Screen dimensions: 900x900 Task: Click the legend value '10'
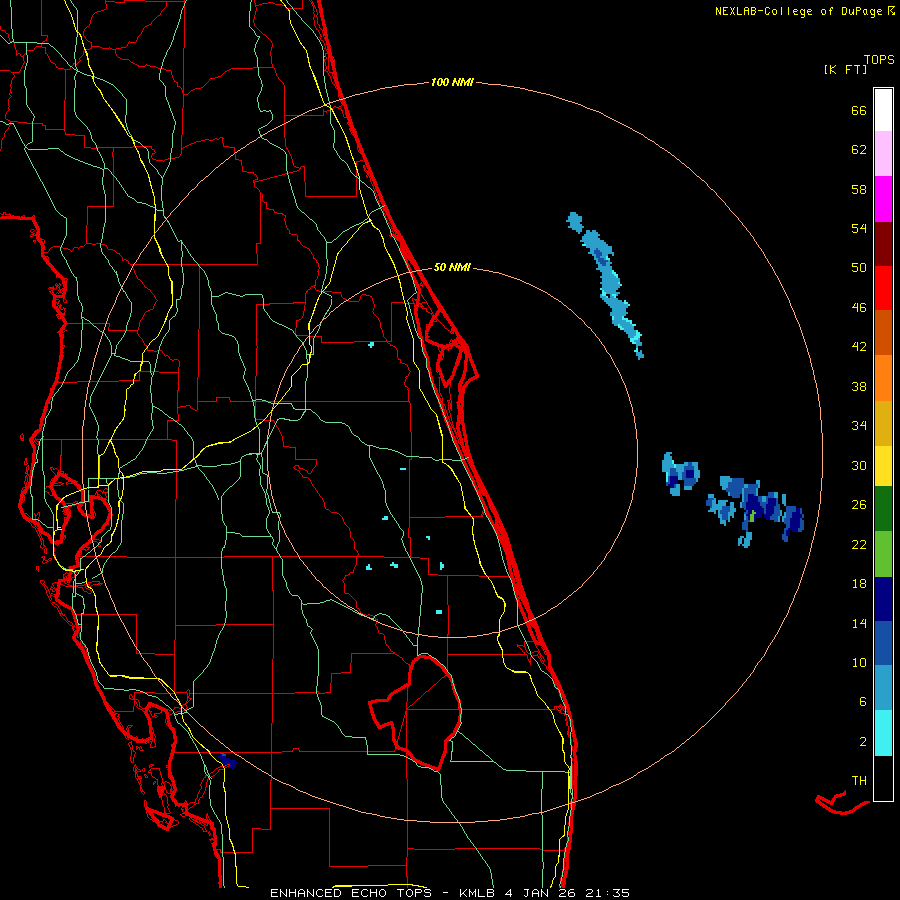859,663
